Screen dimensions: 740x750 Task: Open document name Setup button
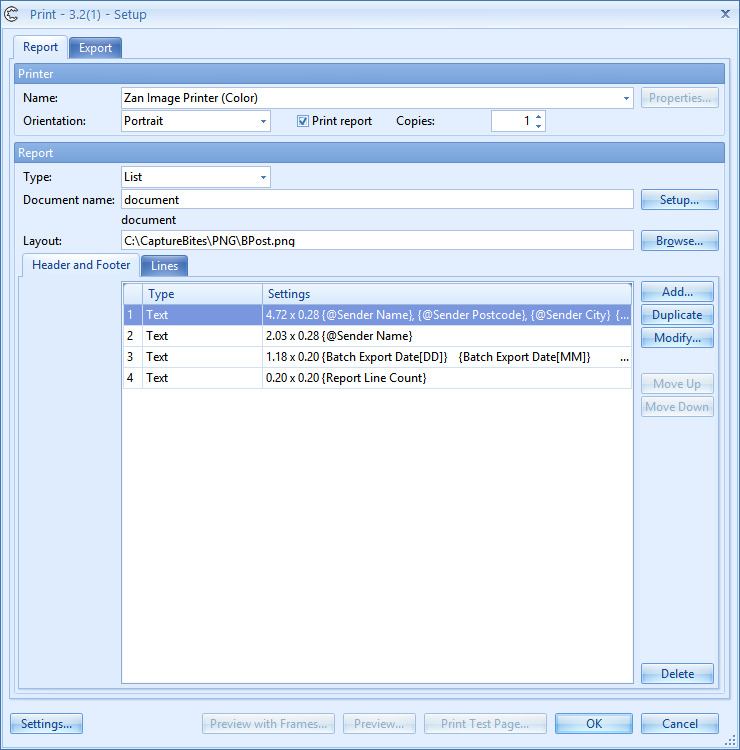coord(679,200)
